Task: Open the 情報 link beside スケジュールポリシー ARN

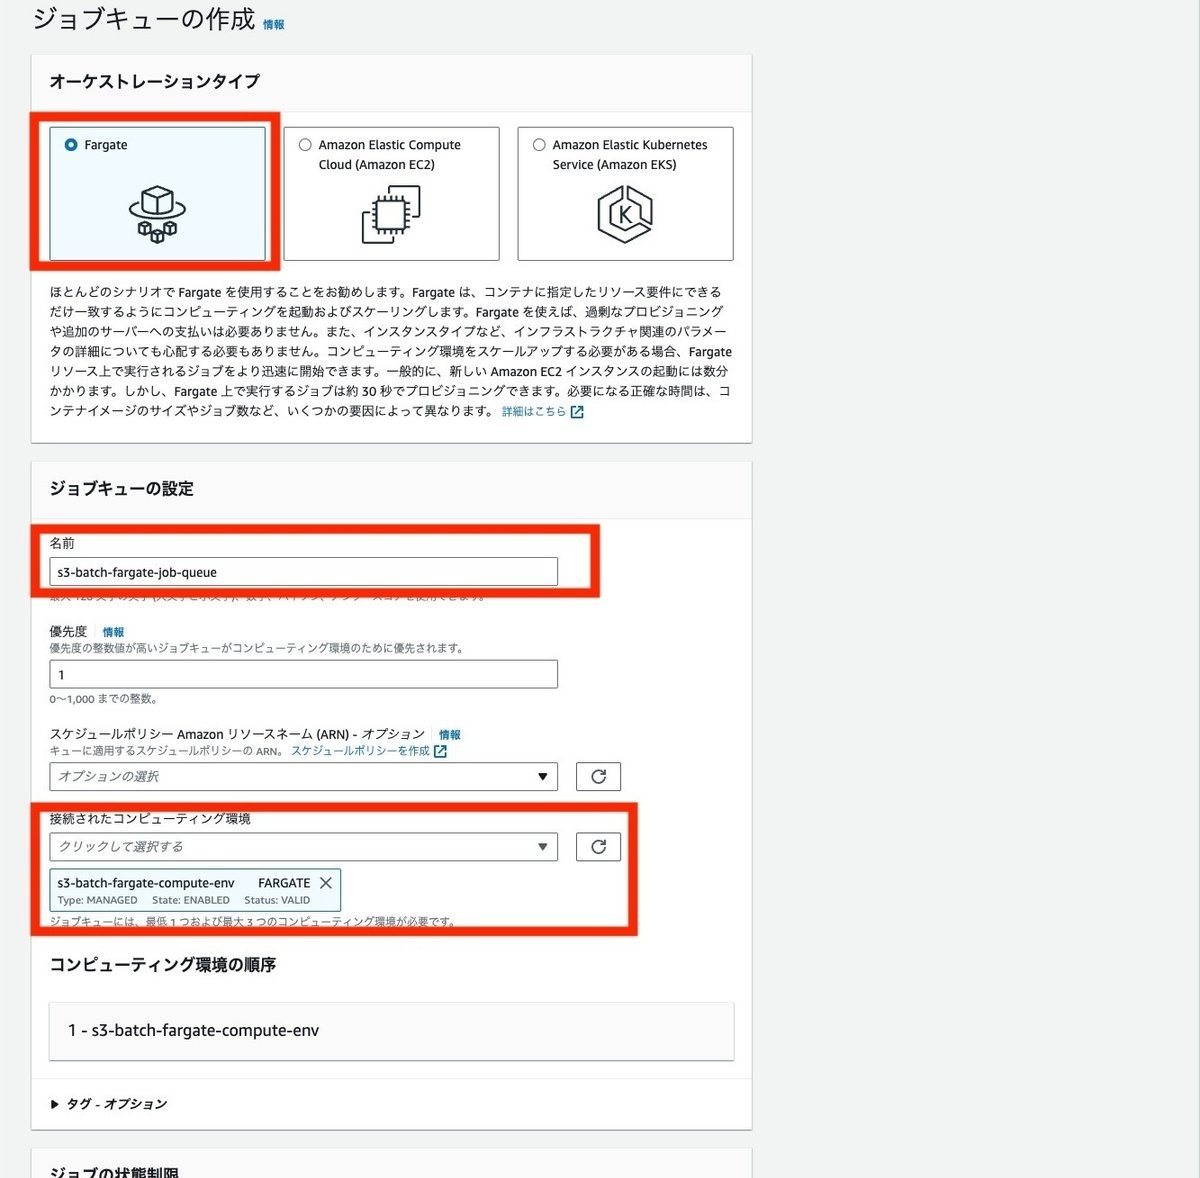Action: tap(450, 734)
